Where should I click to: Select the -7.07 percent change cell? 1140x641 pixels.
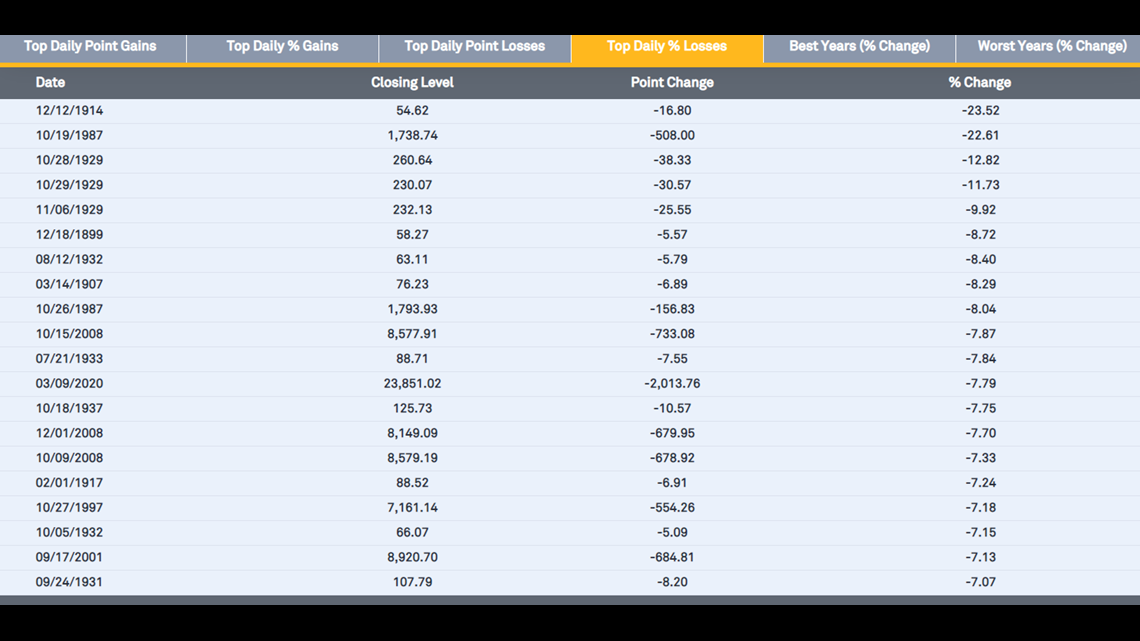point(979,582)
